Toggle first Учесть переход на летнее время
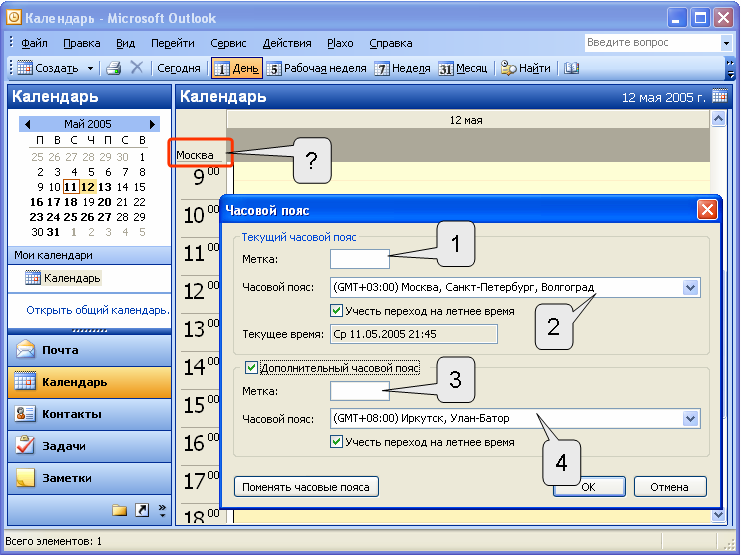 pos(336,311)
